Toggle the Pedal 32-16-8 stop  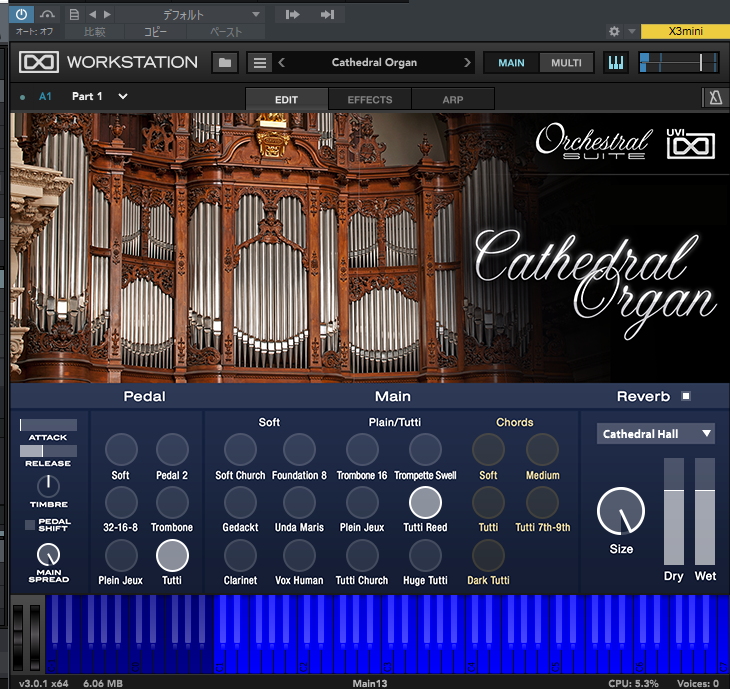(121, 503)
